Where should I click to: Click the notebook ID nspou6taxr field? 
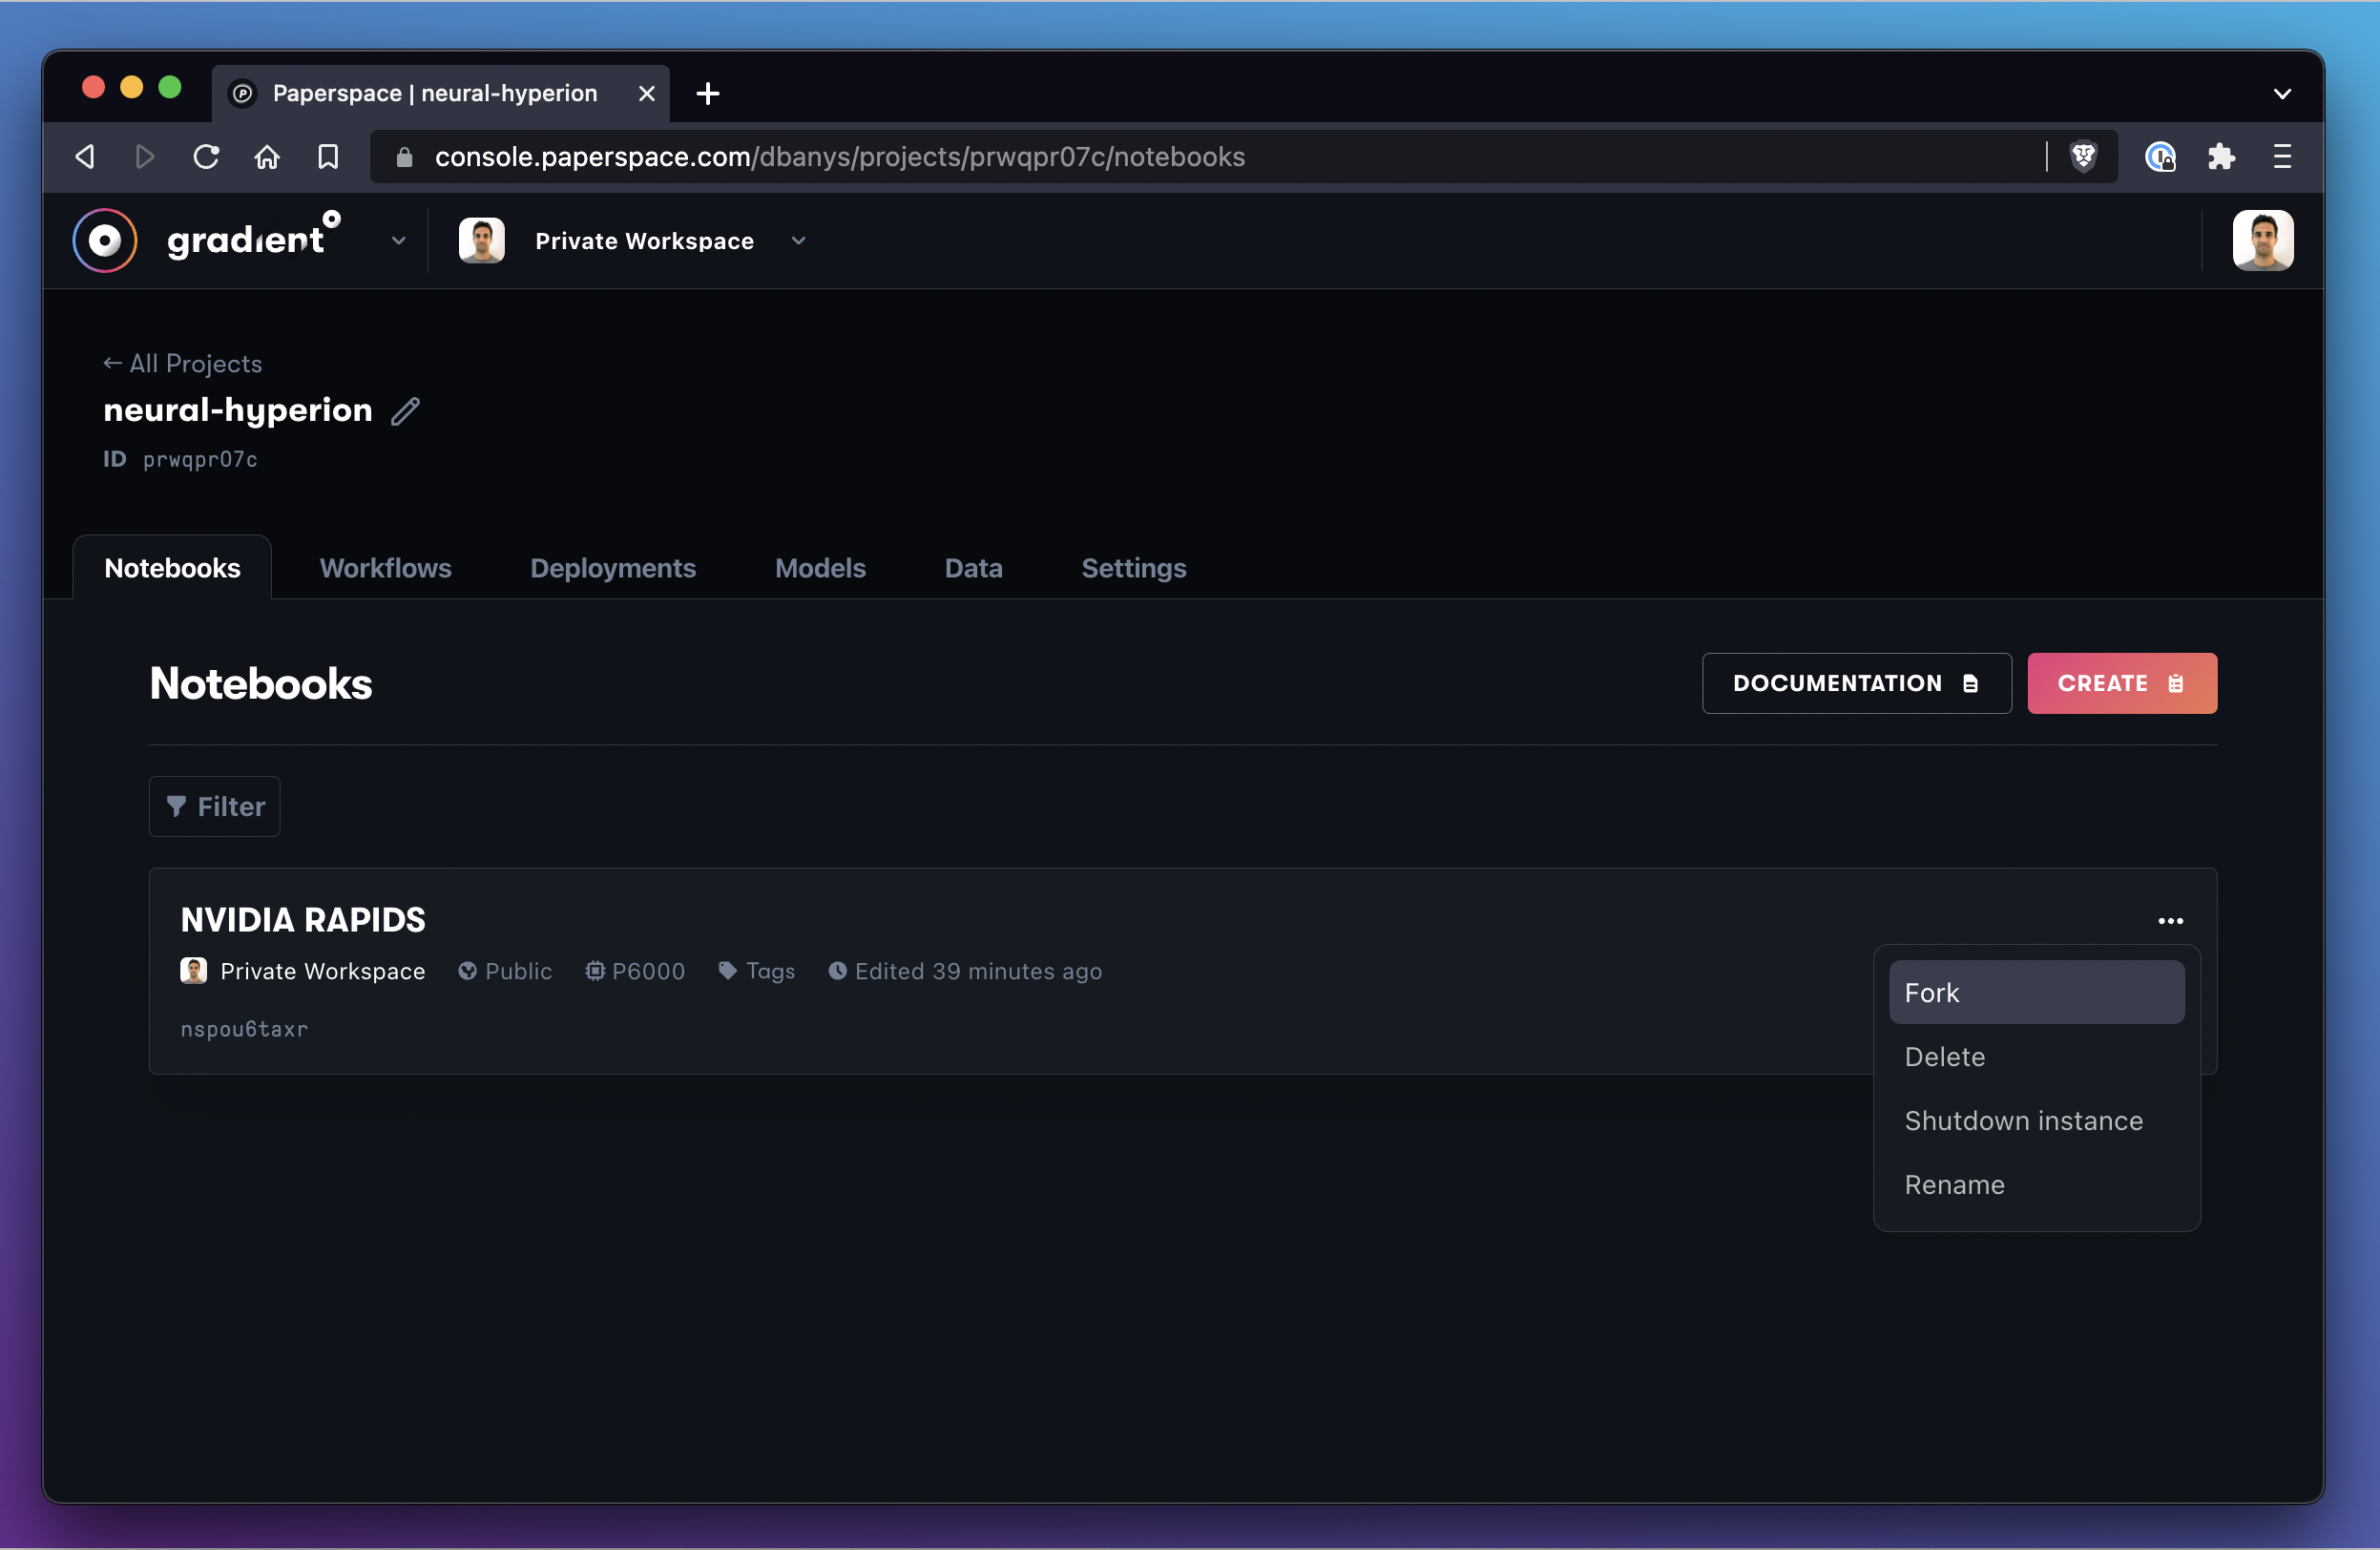(244, 1028)
